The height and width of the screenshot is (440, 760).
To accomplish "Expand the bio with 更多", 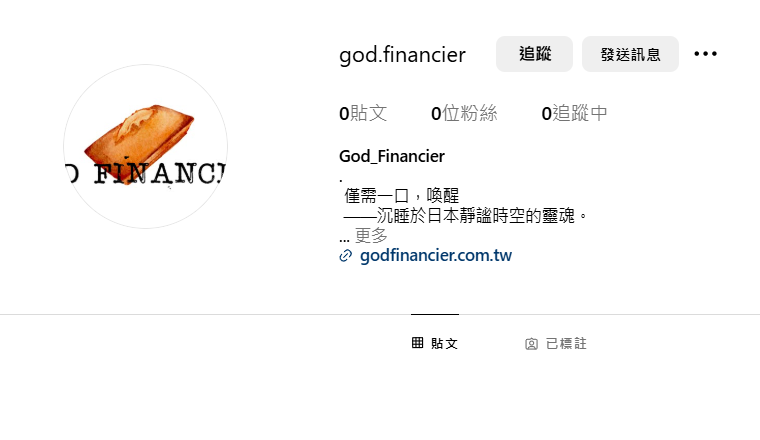I will point(371,236).
